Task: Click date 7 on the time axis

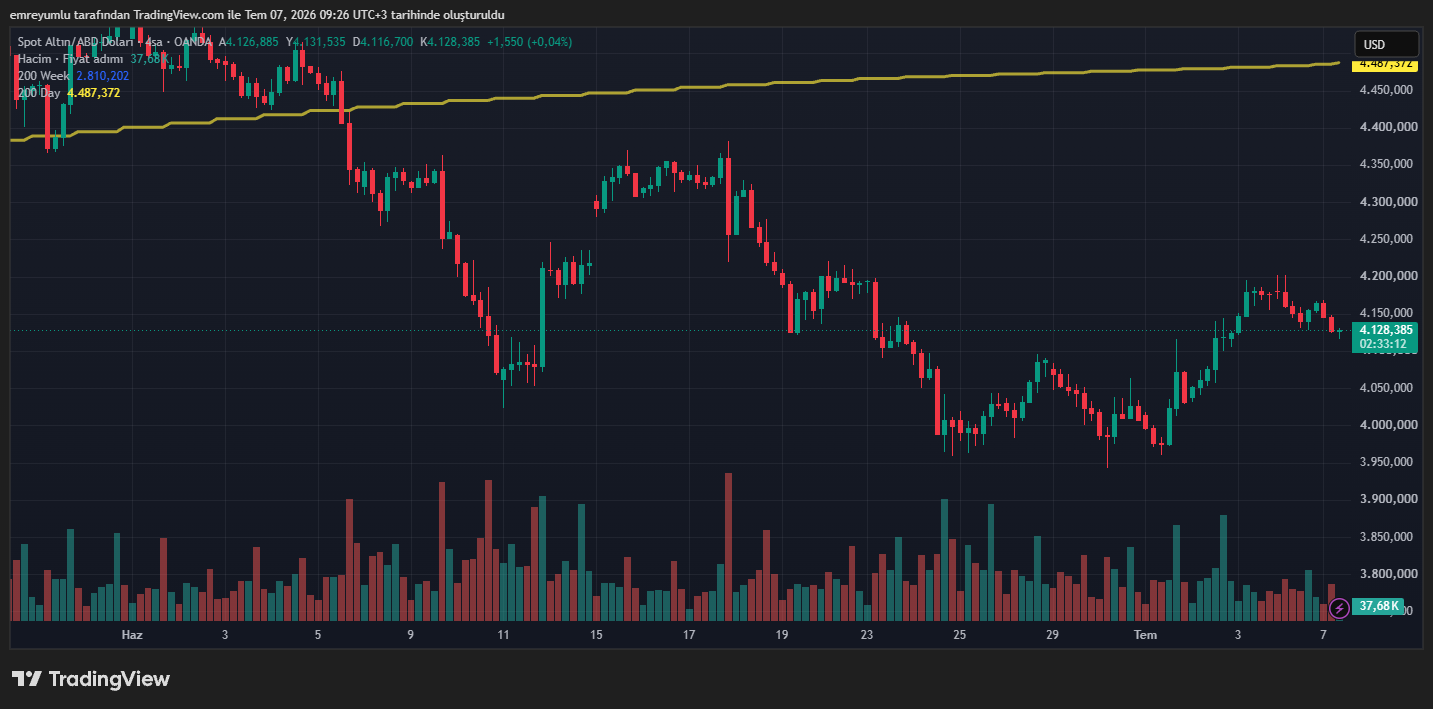Action: tap(1323, 635)
